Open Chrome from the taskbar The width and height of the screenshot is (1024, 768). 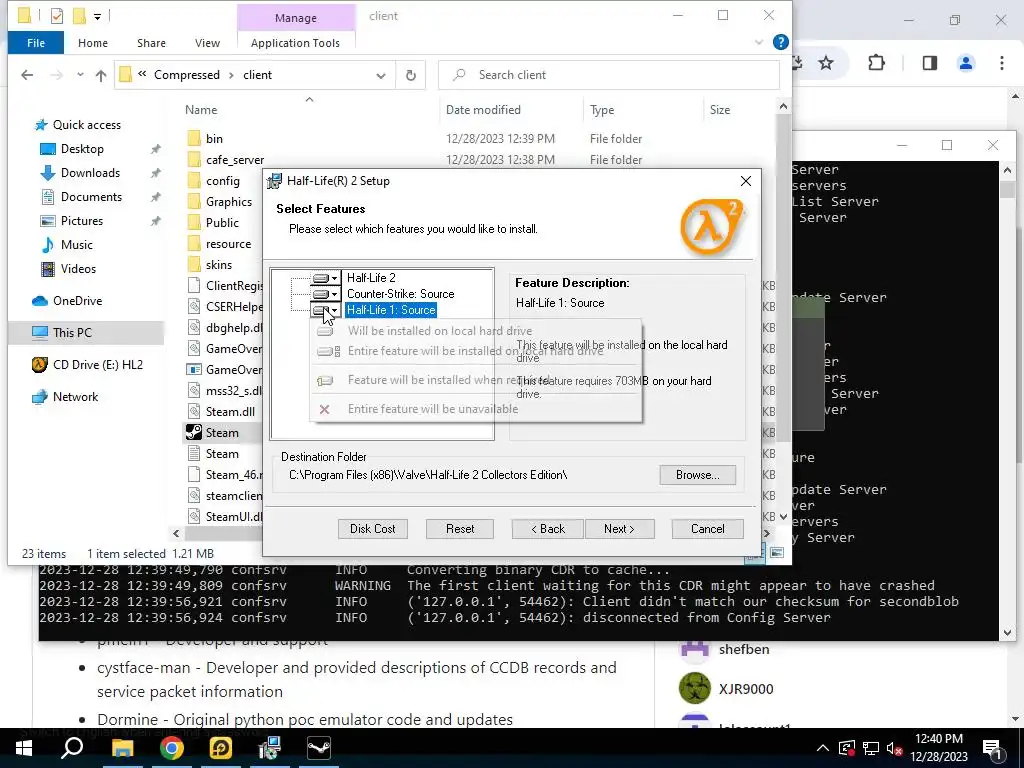point(171,748)
